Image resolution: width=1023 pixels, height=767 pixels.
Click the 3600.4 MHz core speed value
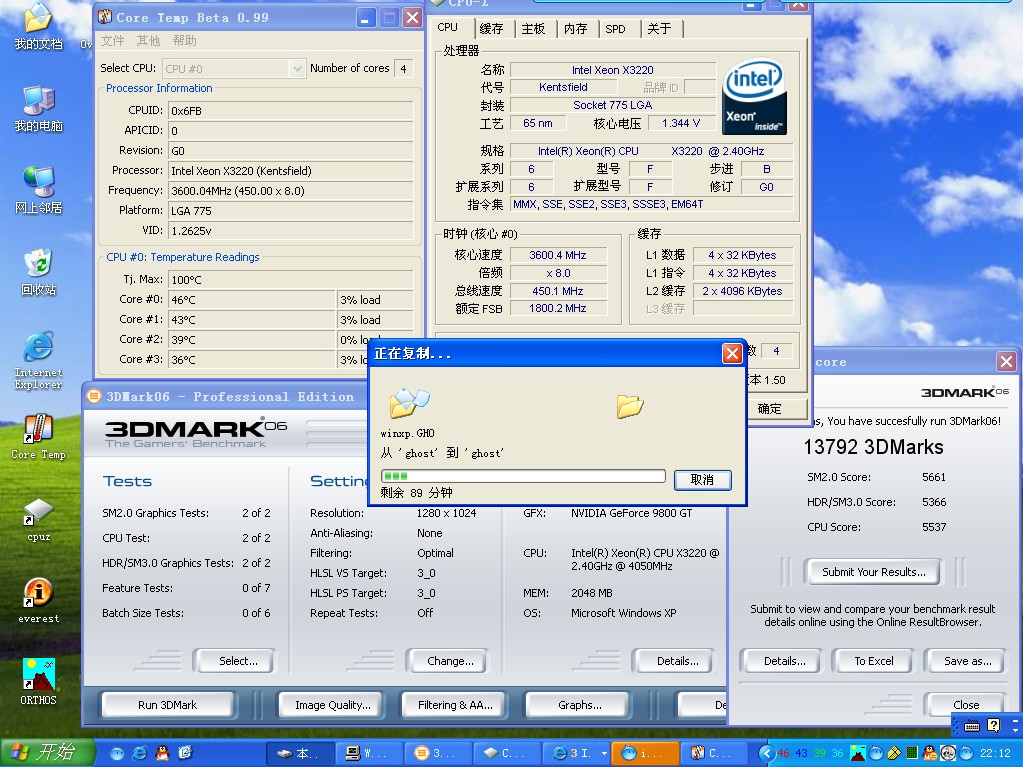tap(558, 255)
